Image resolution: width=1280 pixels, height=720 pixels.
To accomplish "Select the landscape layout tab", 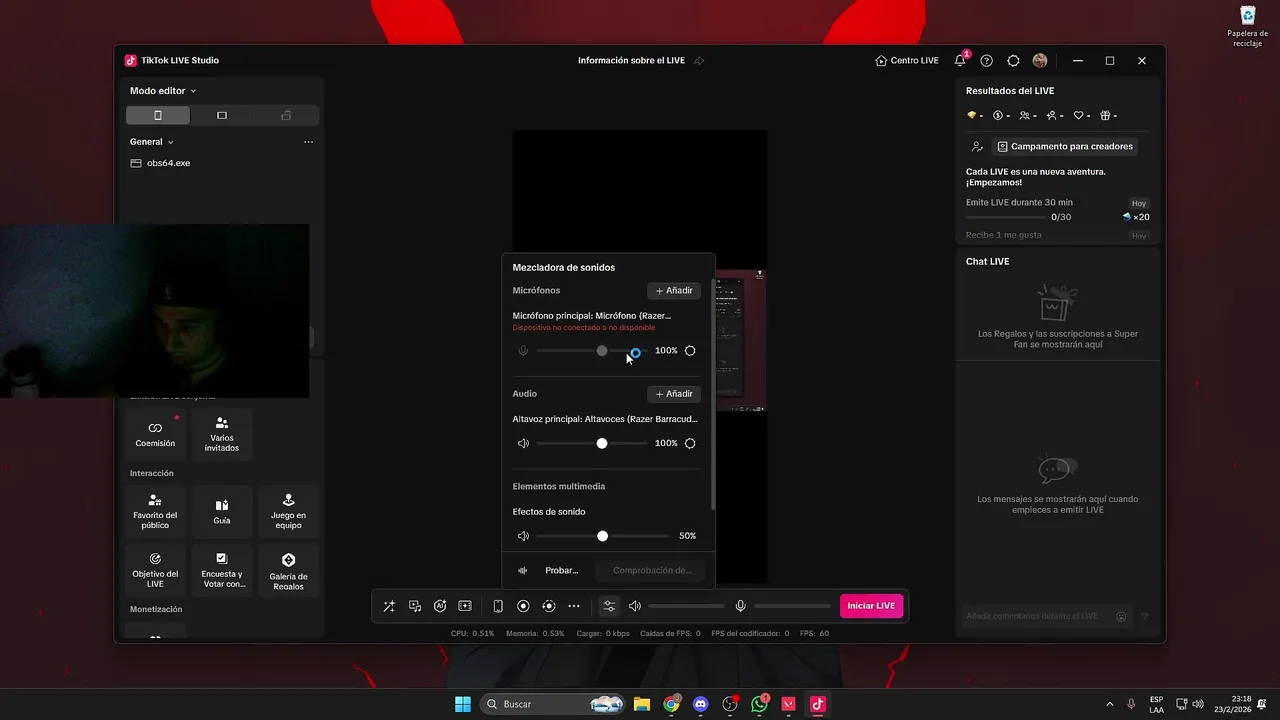I will 222,115.
